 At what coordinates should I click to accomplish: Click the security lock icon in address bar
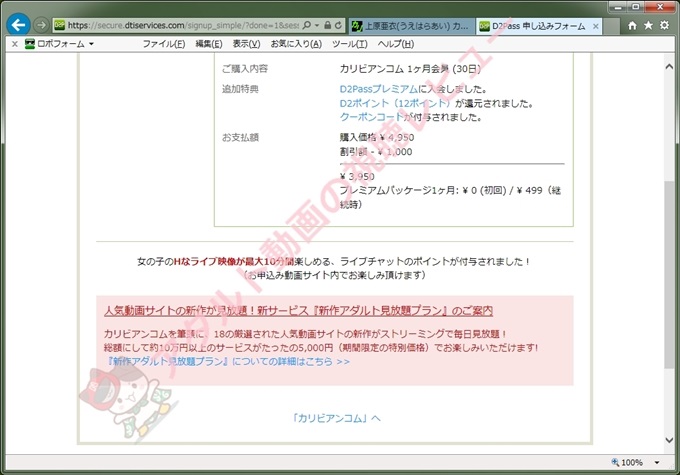327,25
